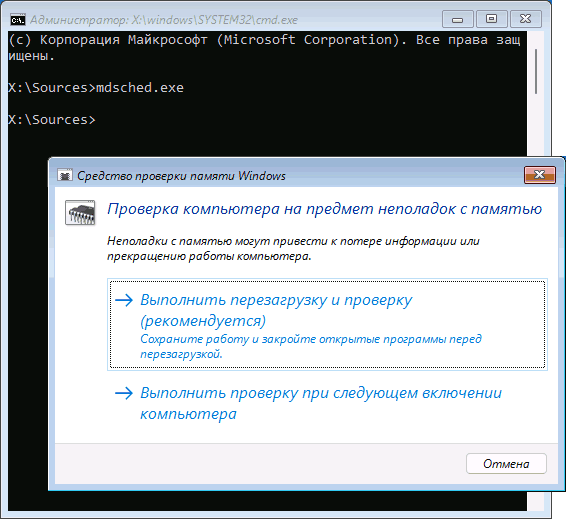Click the 'X:\Sources>mdsched.exe' command line

(x=96, y=88)
